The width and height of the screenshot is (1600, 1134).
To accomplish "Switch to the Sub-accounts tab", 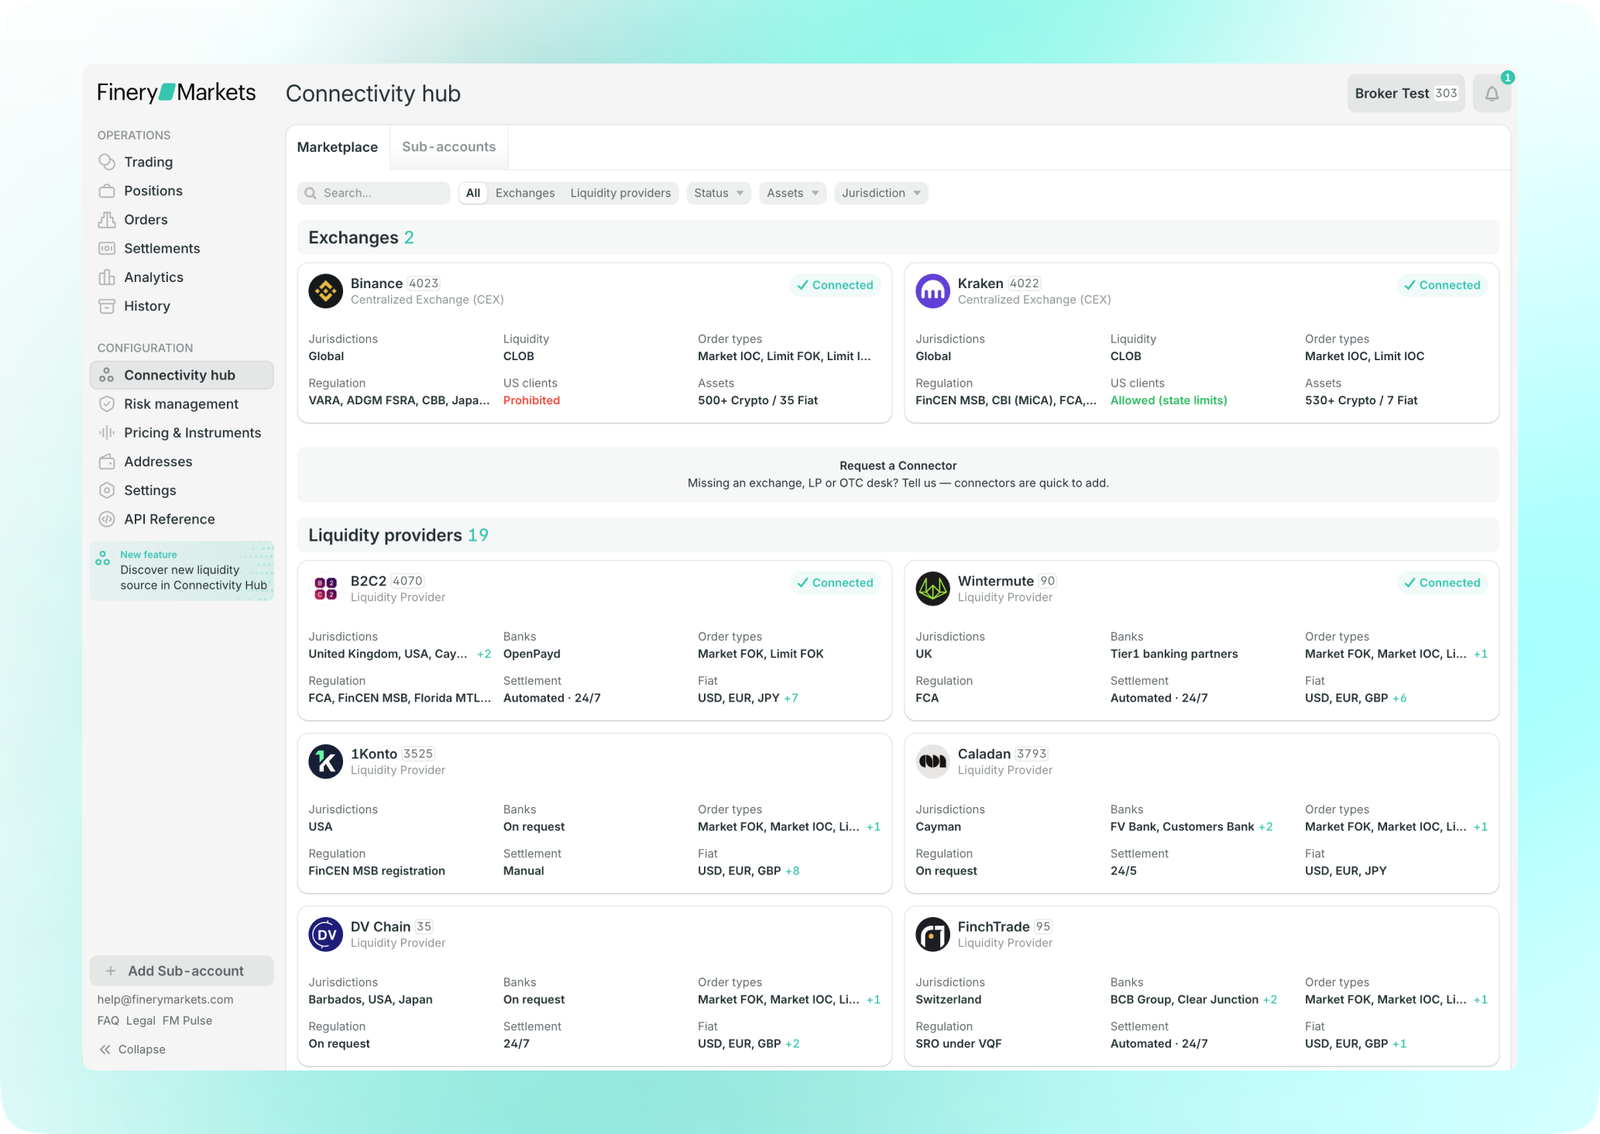I will click(449, 147).
